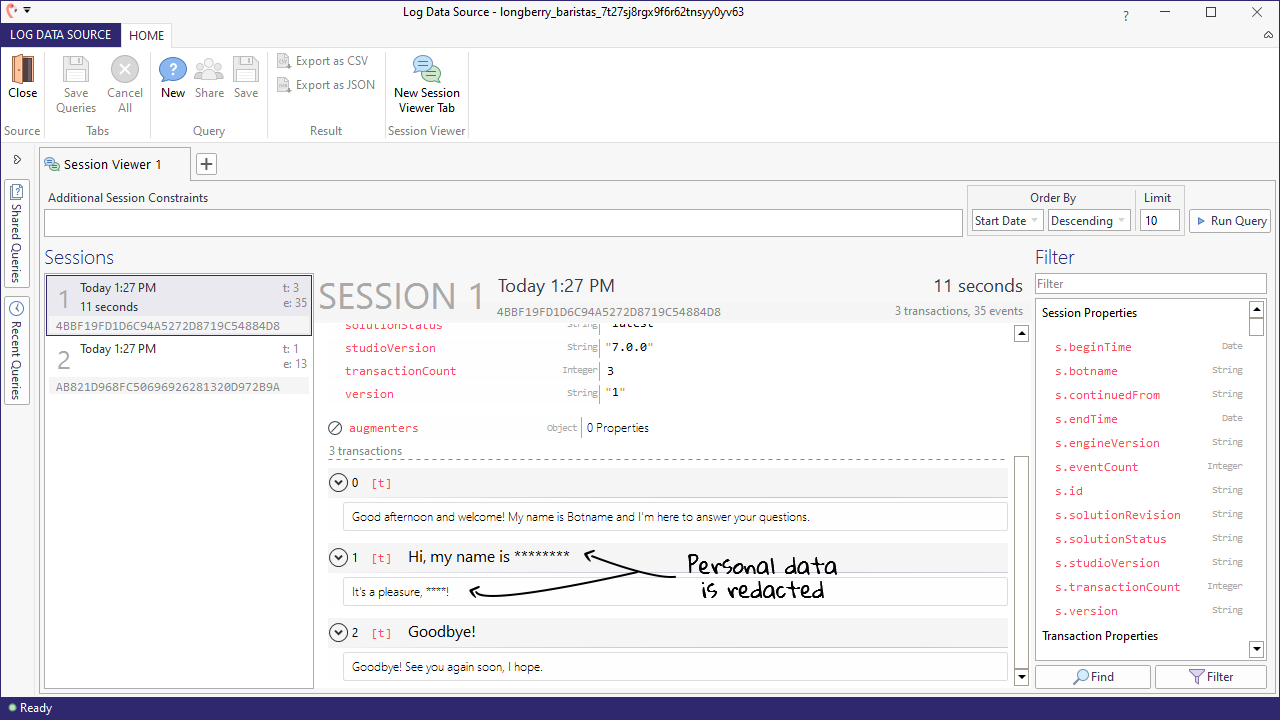Open the Recent Queries side panel
Screen dimensions: 1280x720
click(17, 350)
